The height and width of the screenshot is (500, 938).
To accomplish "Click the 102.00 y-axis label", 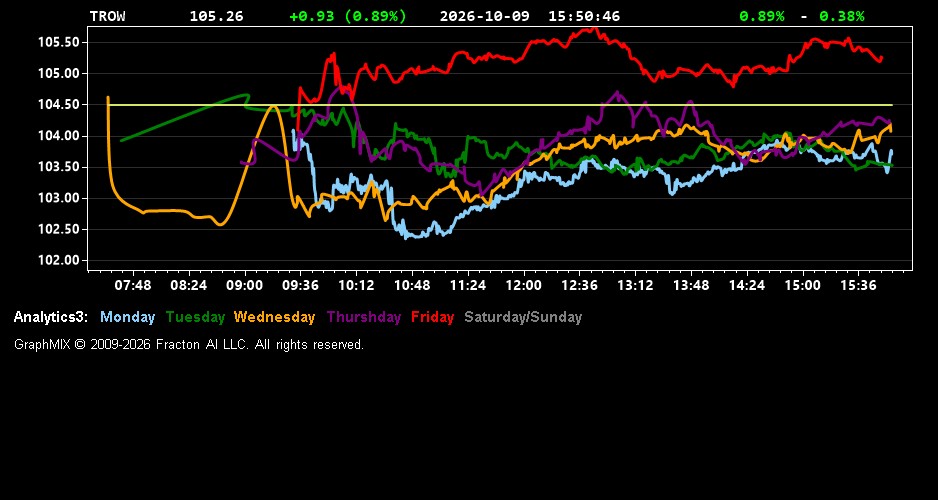I will [59, 260].
